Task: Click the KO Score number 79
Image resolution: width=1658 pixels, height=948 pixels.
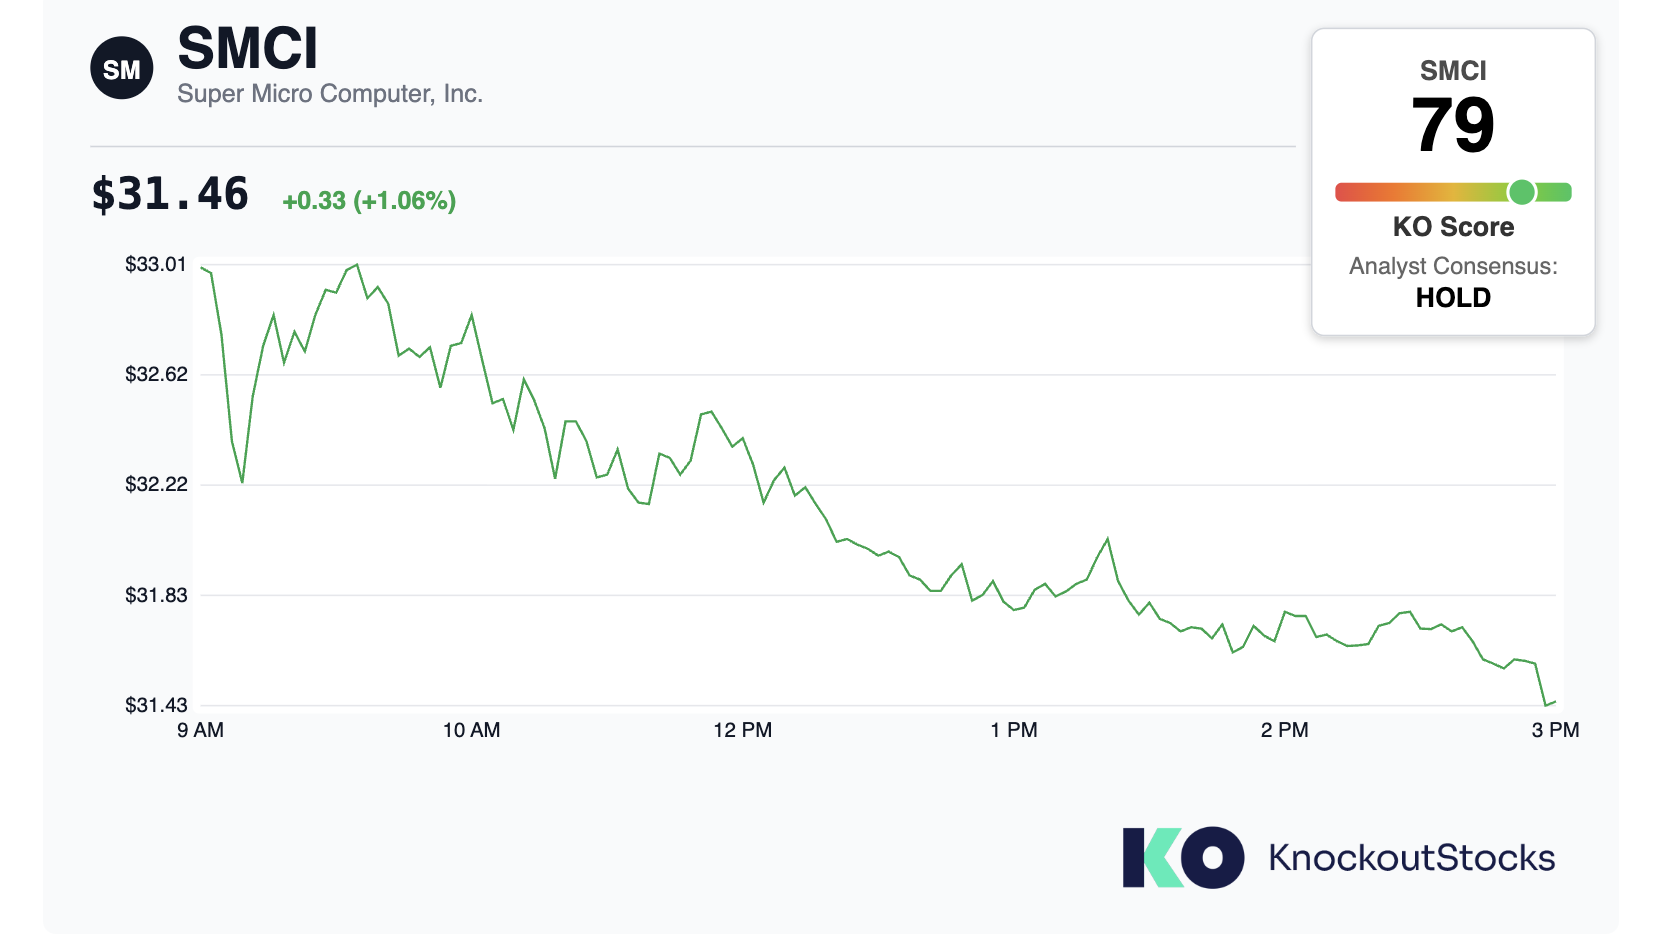Action: click(1453, 126)
